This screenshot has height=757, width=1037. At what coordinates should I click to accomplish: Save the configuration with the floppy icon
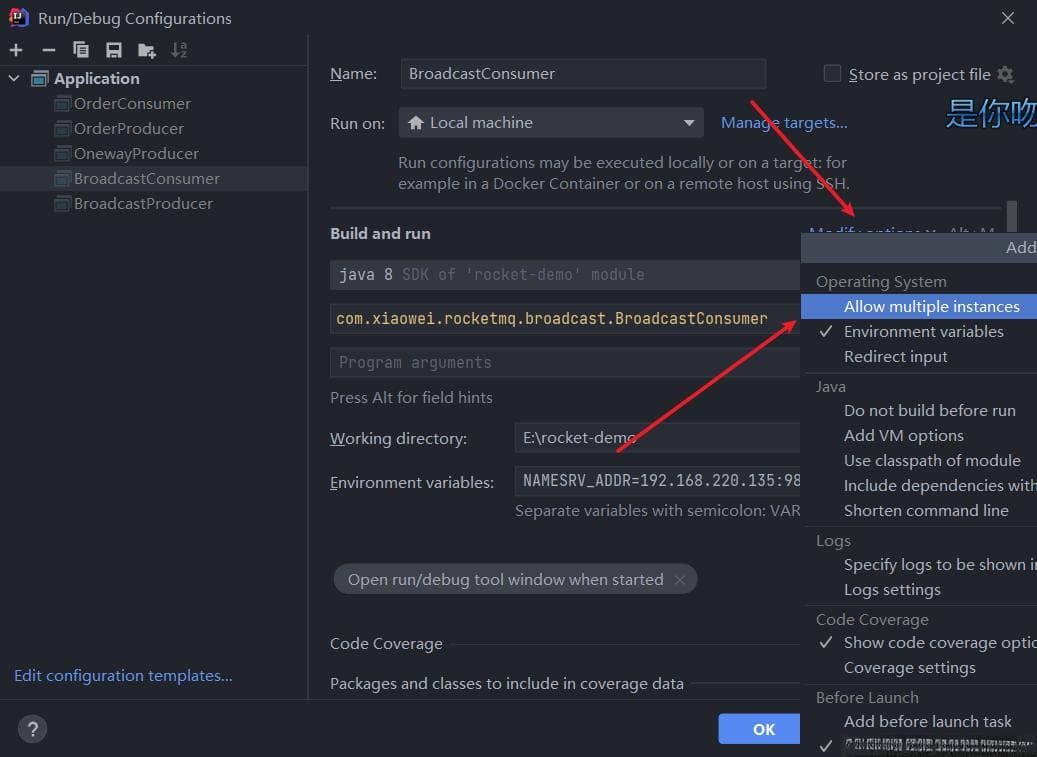tap(114, 50)
